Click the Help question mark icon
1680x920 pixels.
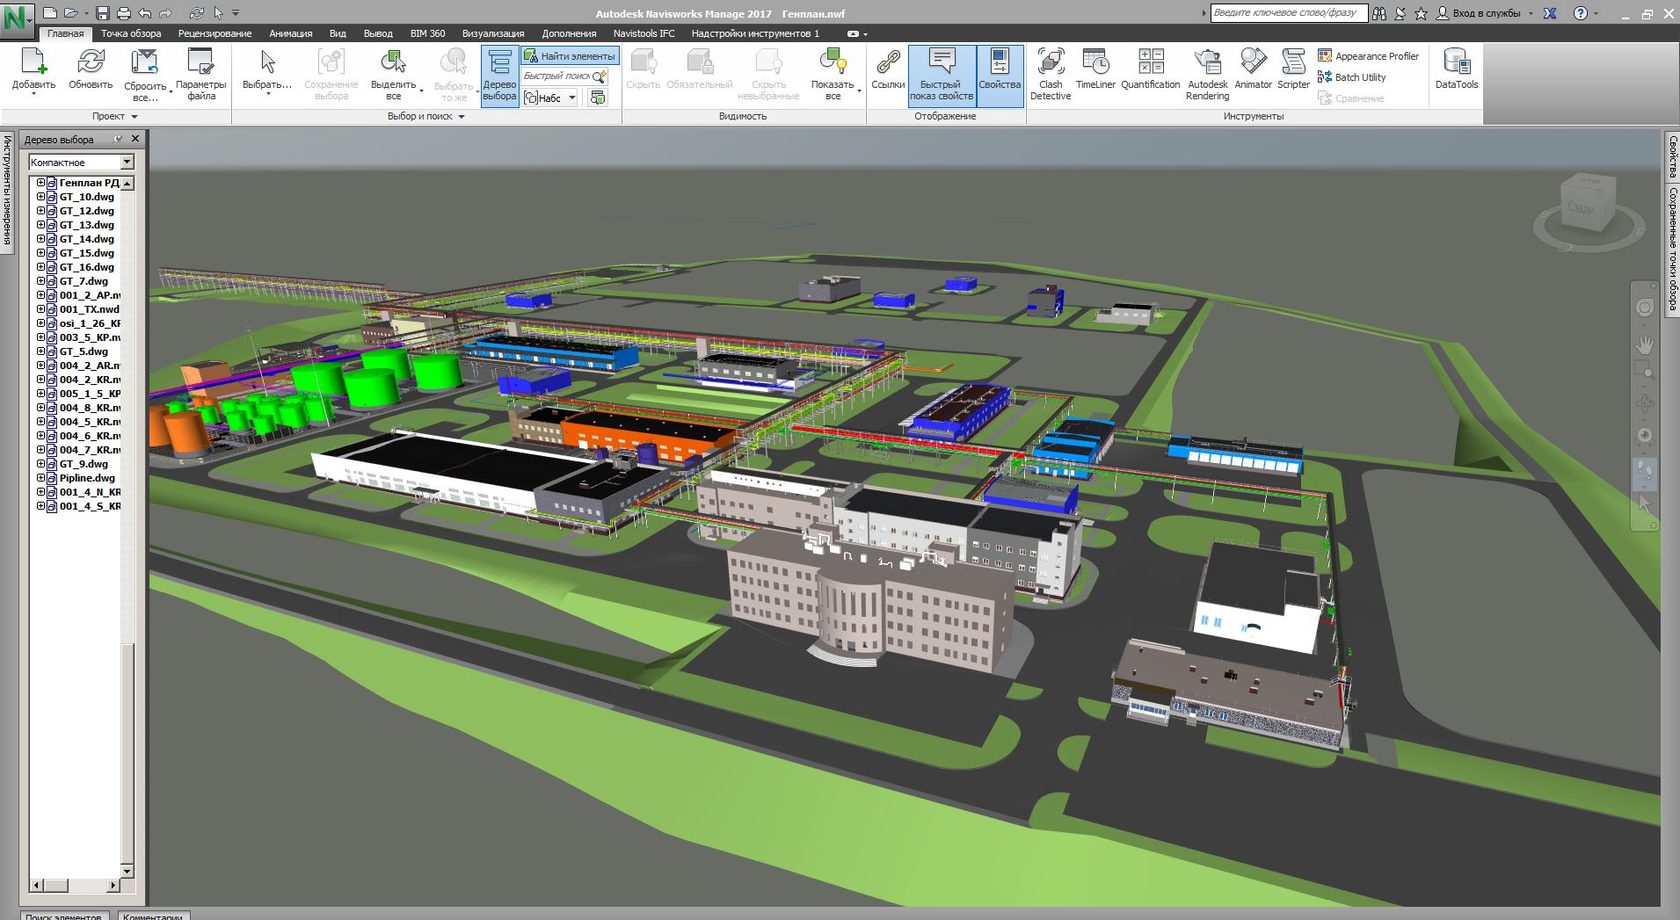1580,13
